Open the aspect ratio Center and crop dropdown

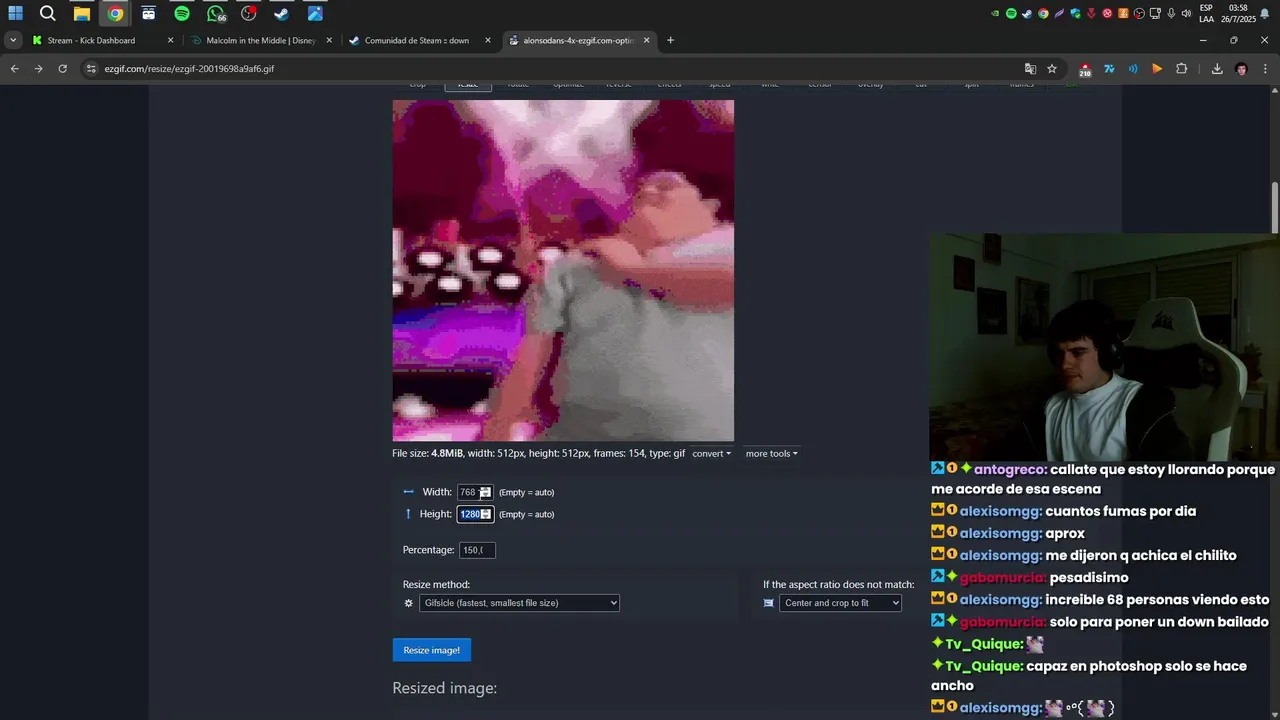(x=840, y=603)
